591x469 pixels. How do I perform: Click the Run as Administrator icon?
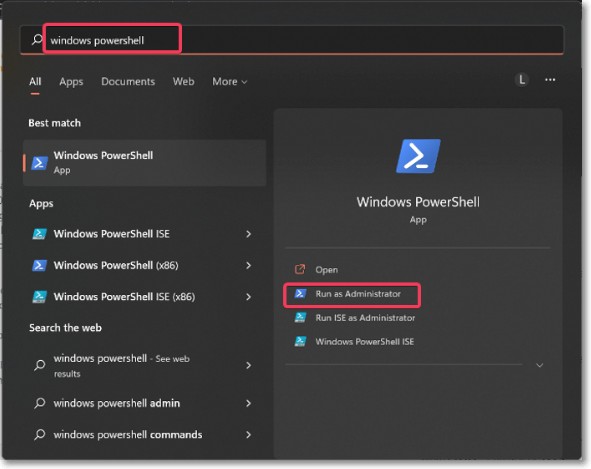click(300, 293)
